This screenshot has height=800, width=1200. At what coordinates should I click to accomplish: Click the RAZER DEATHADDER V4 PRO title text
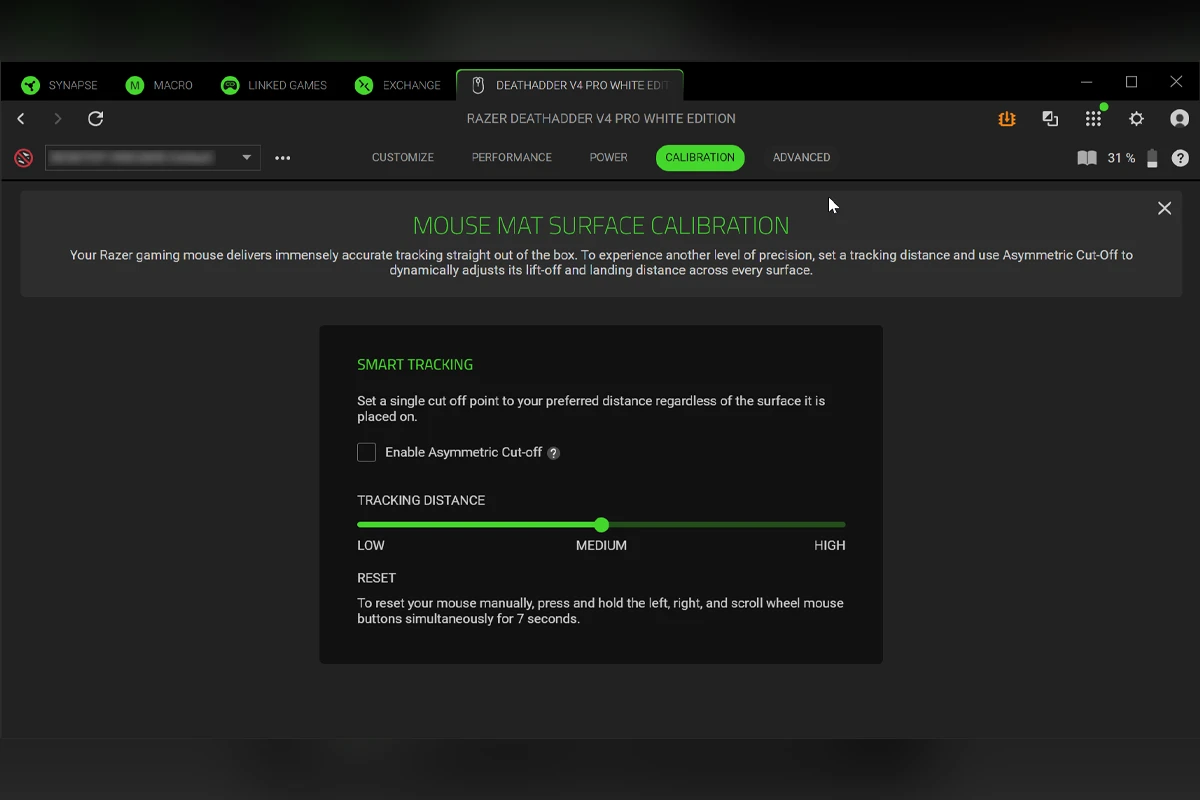click(x=601, y=119)
